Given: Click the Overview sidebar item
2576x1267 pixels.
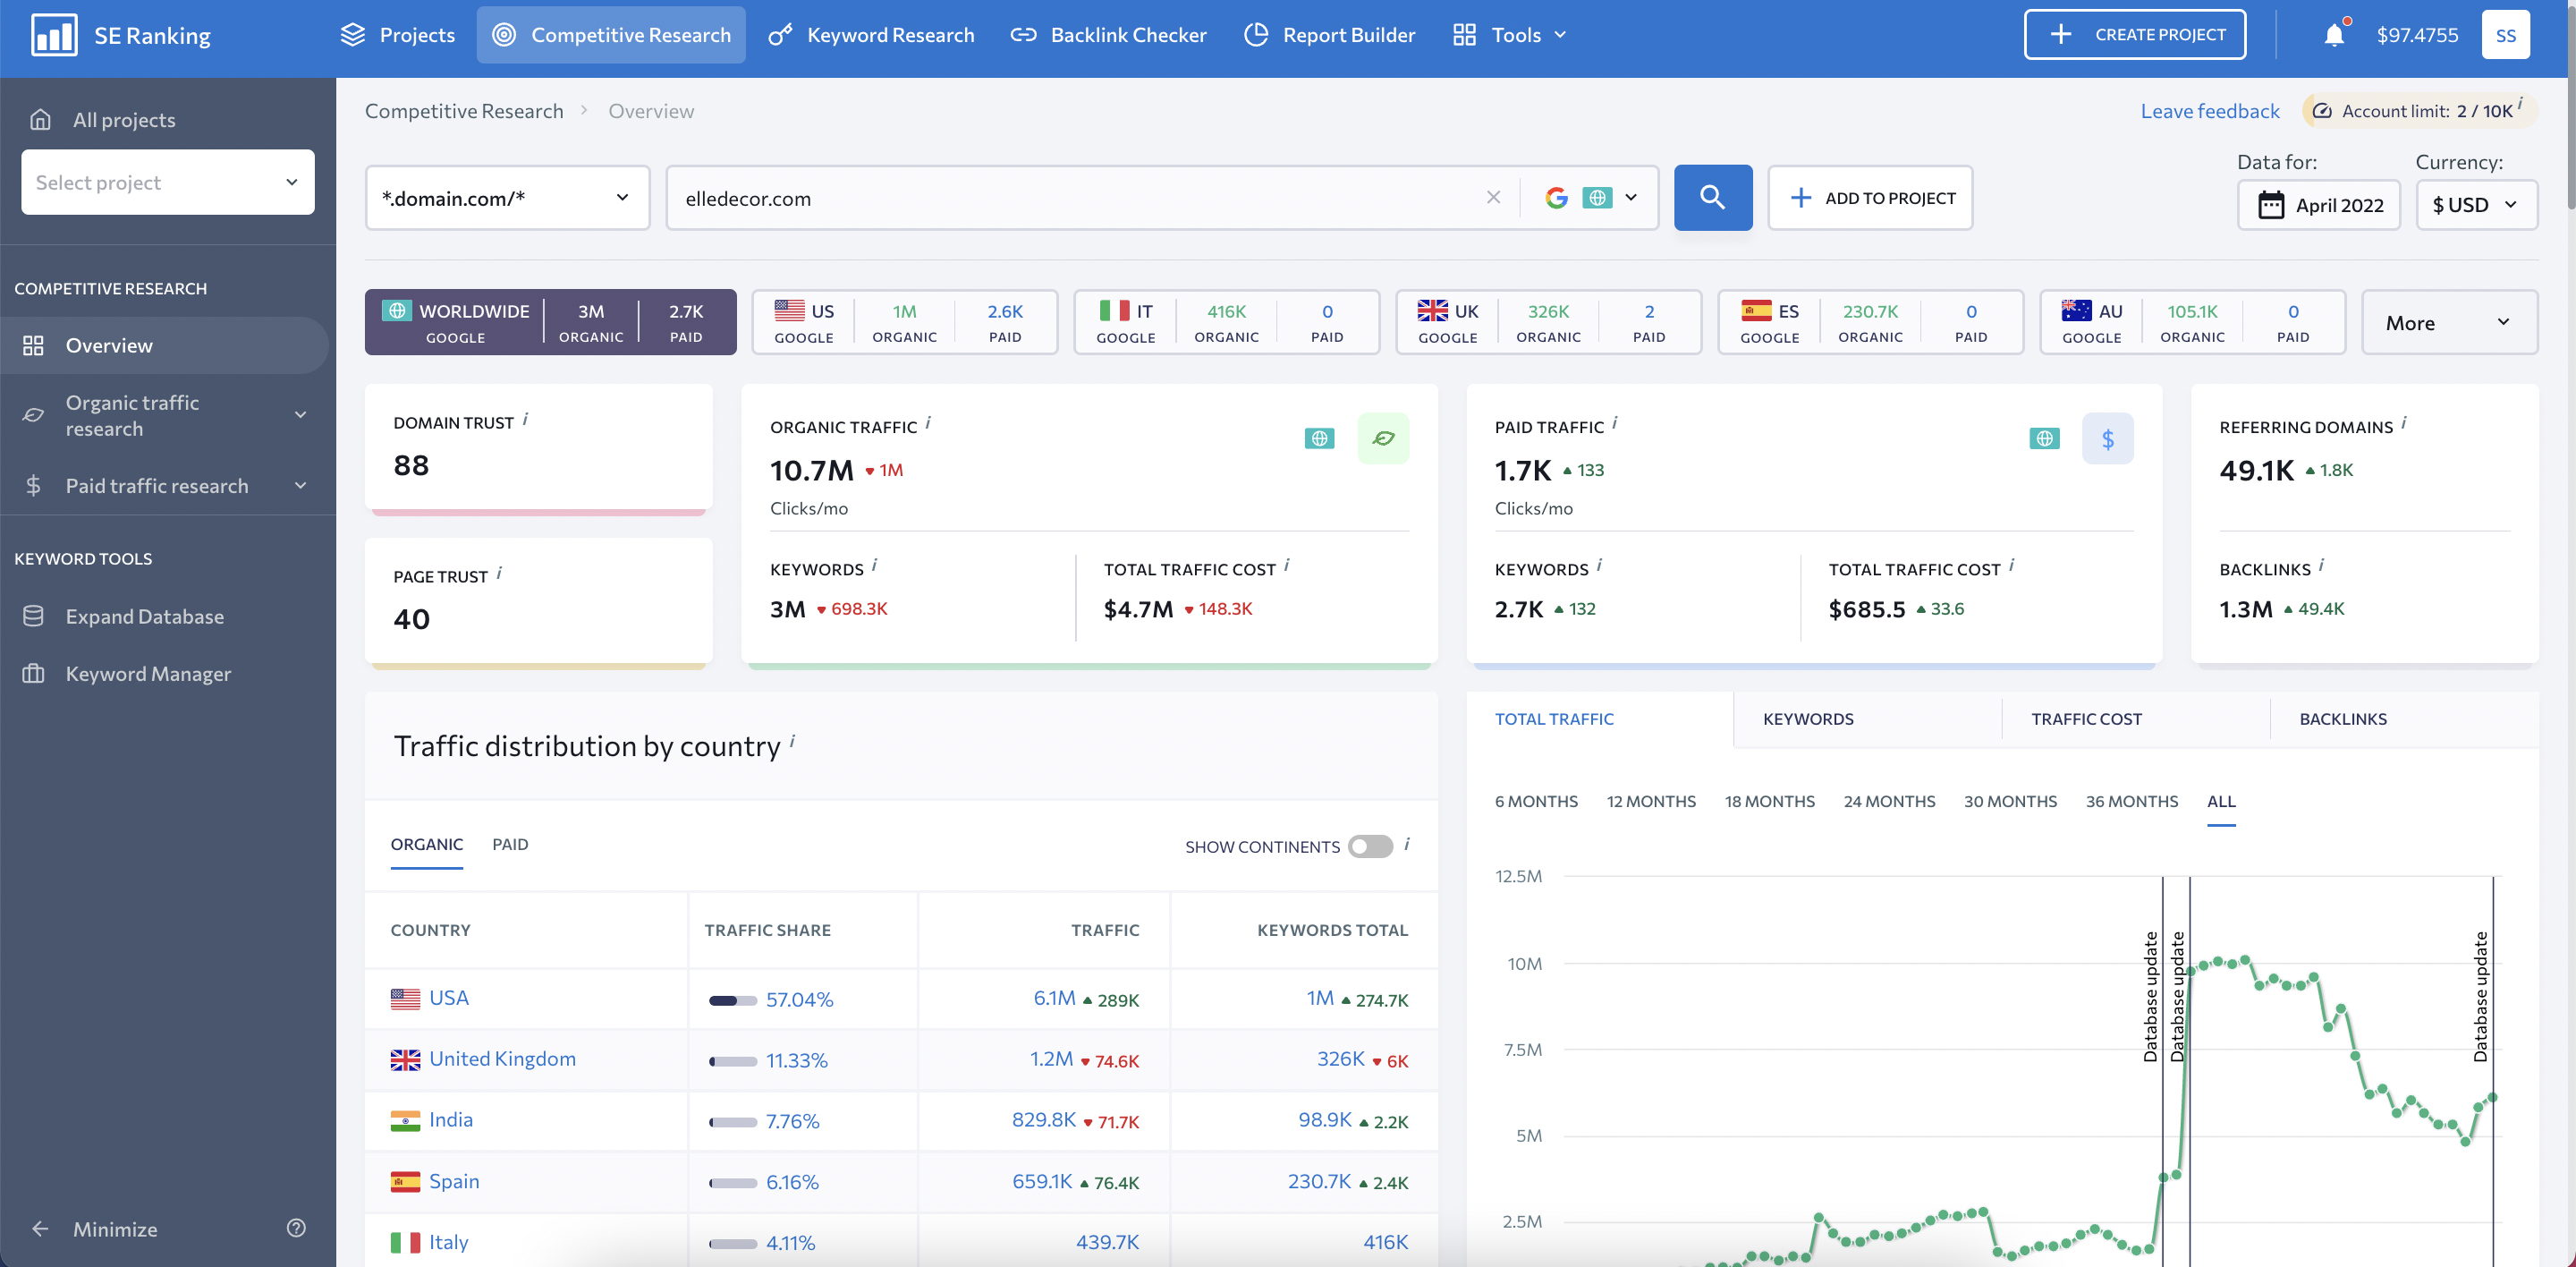Looking at the screenshot, I should (165, 345).
